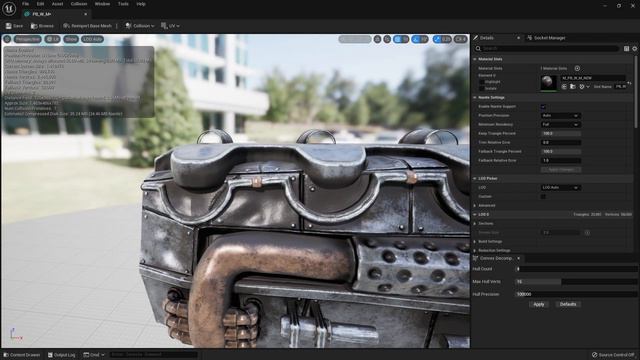The image size is (640, 360).
Task: Open the viewport Show menu
Action: 71,39
